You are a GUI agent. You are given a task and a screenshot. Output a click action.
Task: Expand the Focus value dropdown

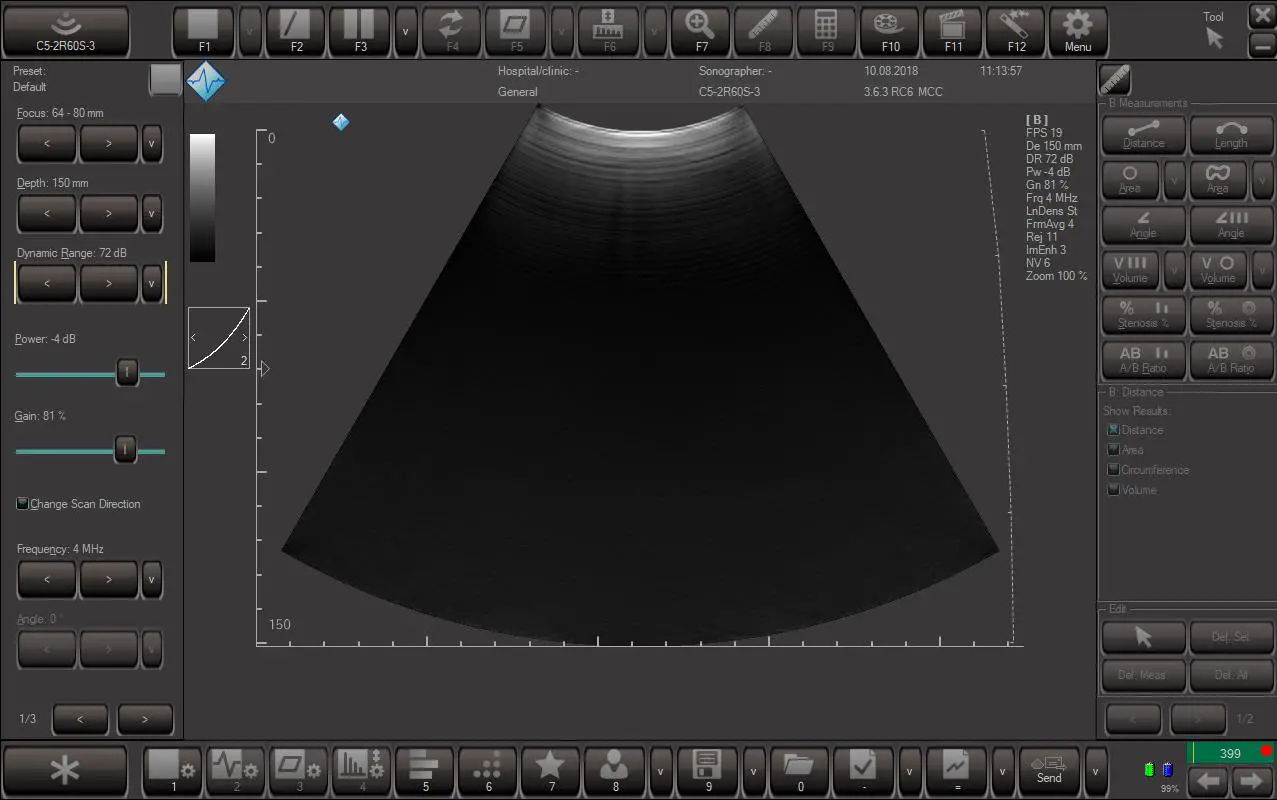[152, 143]
